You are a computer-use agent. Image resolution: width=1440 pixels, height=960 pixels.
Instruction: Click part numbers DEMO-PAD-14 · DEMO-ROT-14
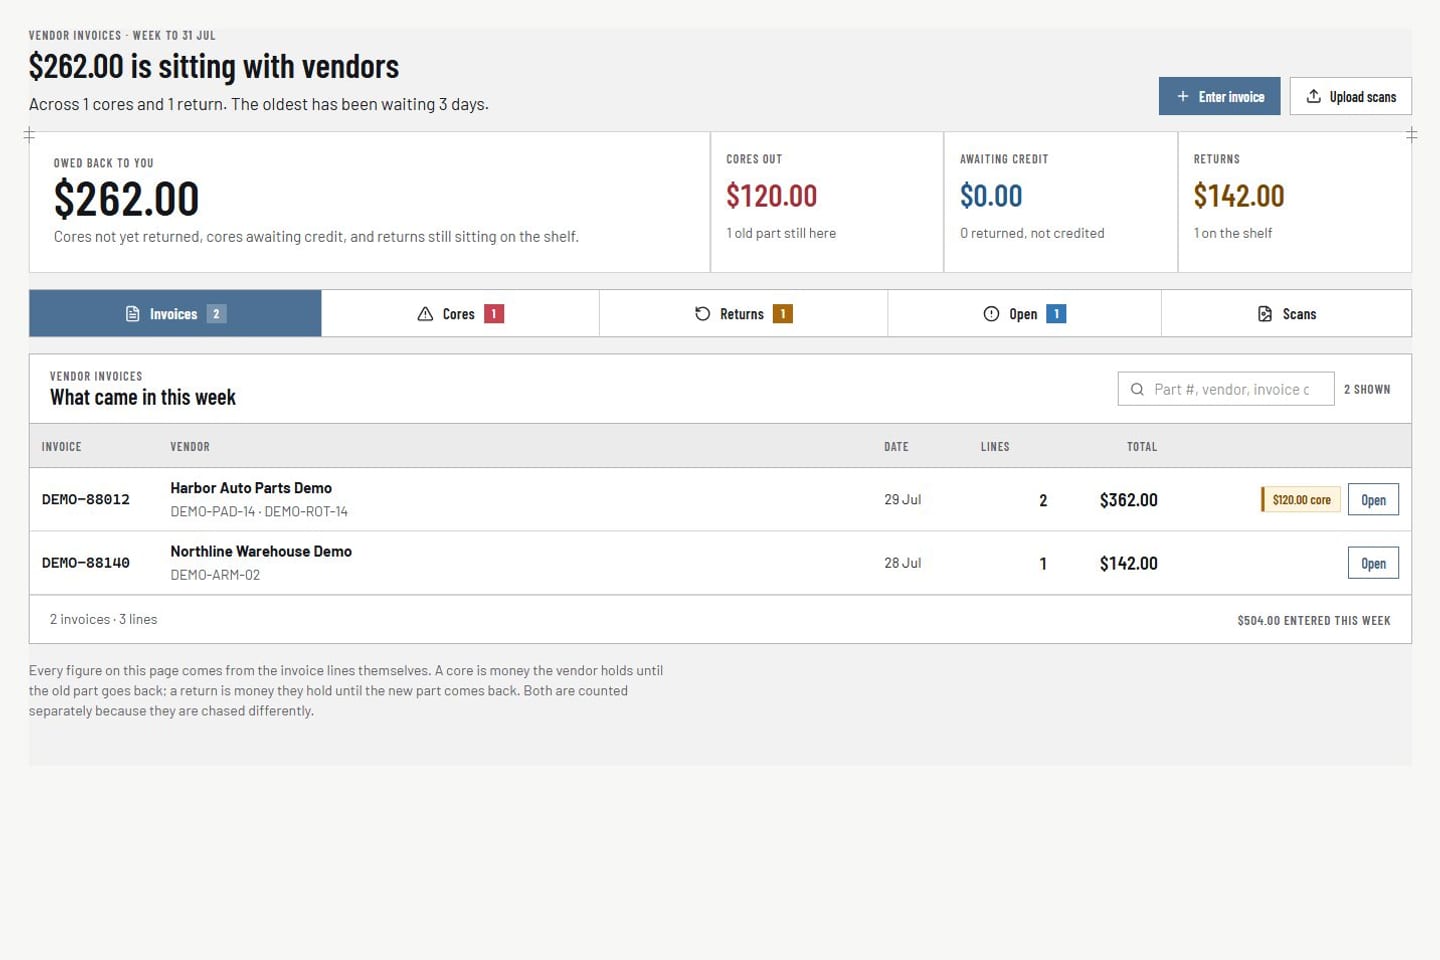tap(259, 511)
